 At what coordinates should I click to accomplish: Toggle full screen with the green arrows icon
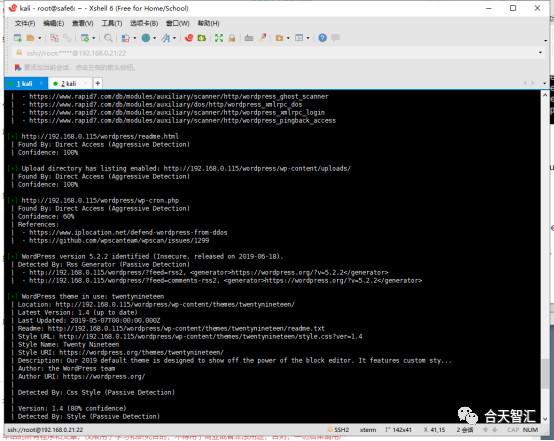click(219, 38)
